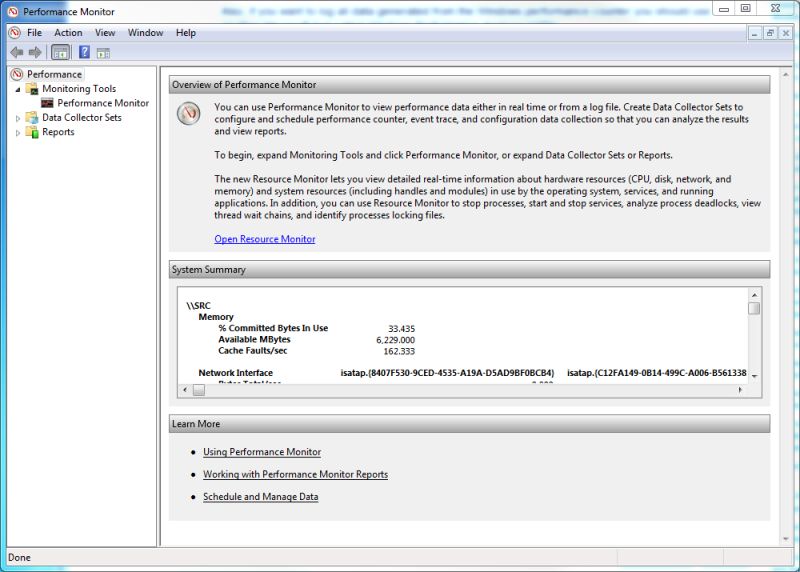Viewport: 800px width, 572px height.
Task: Click the Back arrow toolbar icon
Action: [16, 52]
